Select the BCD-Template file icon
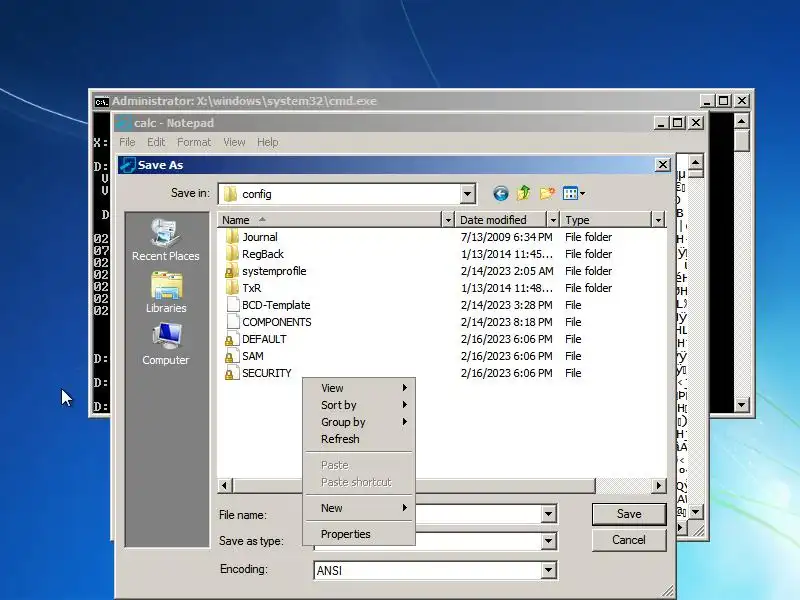 coord(233,305)
